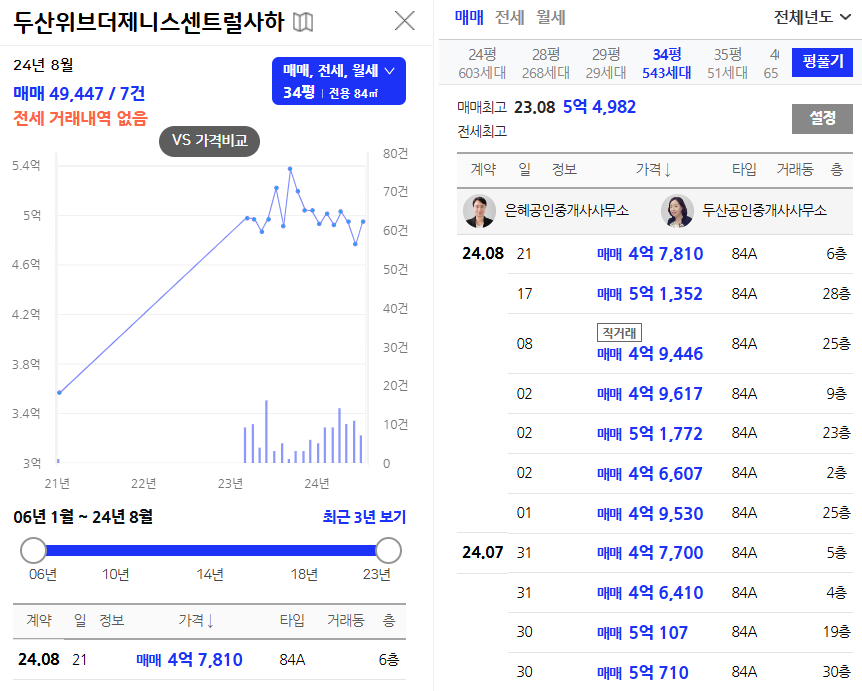Select the 매매 5억 107 19층 row
Screen dimensions: 862x691
coord(680,633)
